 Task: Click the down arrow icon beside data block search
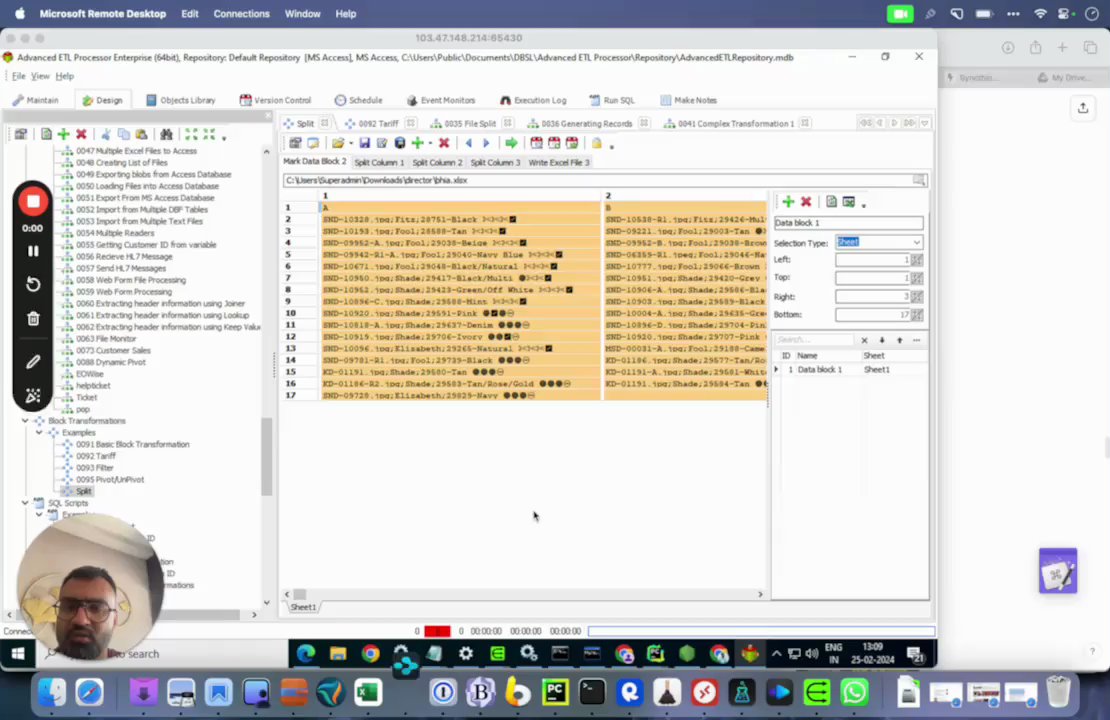coord(882,341)
